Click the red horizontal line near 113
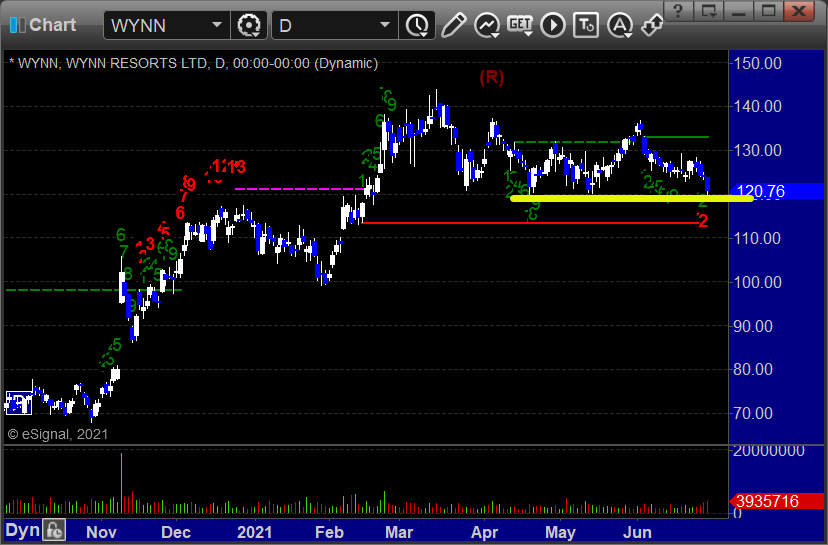Viewport: 828px width, 545px height. tap(530, 223)
